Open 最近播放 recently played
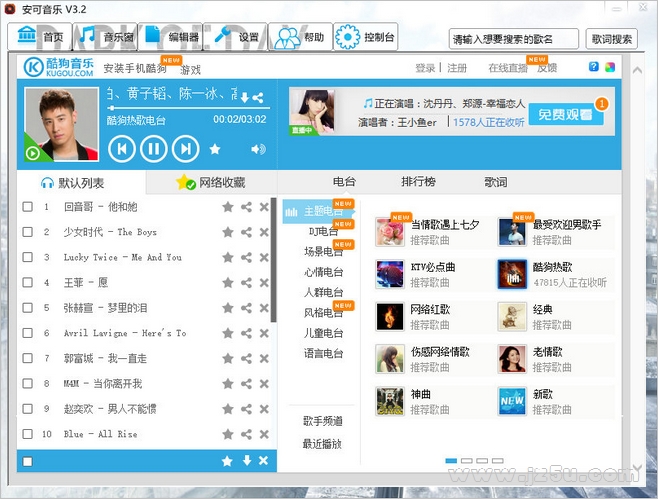The width and height of the screenshot is (658, 499). [x=322, y=444]
